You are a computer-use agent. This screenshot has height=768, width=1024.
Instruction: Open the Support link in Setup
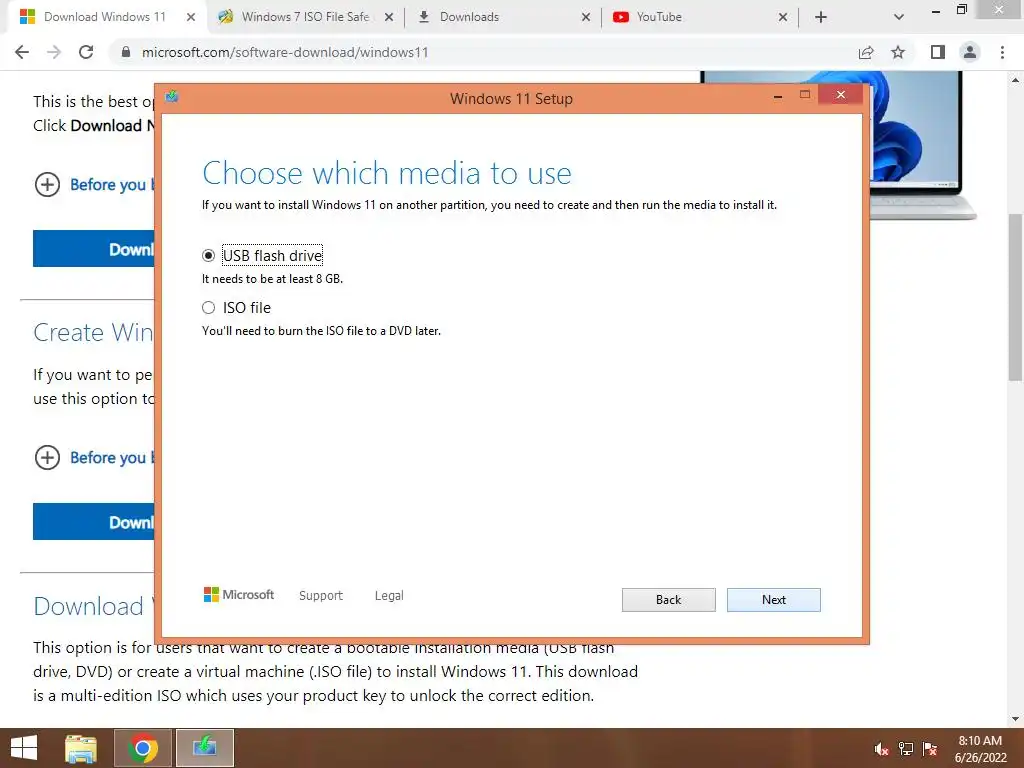pos(321,596)
